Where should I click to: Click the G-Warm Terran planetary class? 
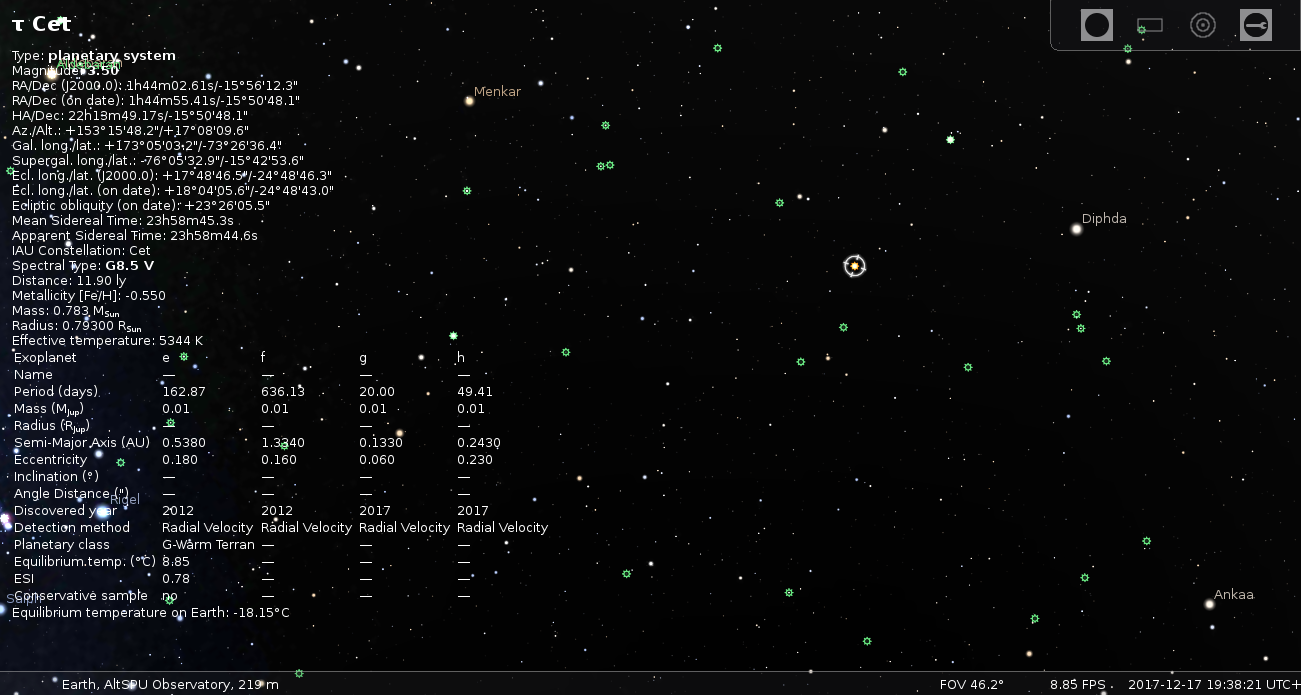[208, 545]
